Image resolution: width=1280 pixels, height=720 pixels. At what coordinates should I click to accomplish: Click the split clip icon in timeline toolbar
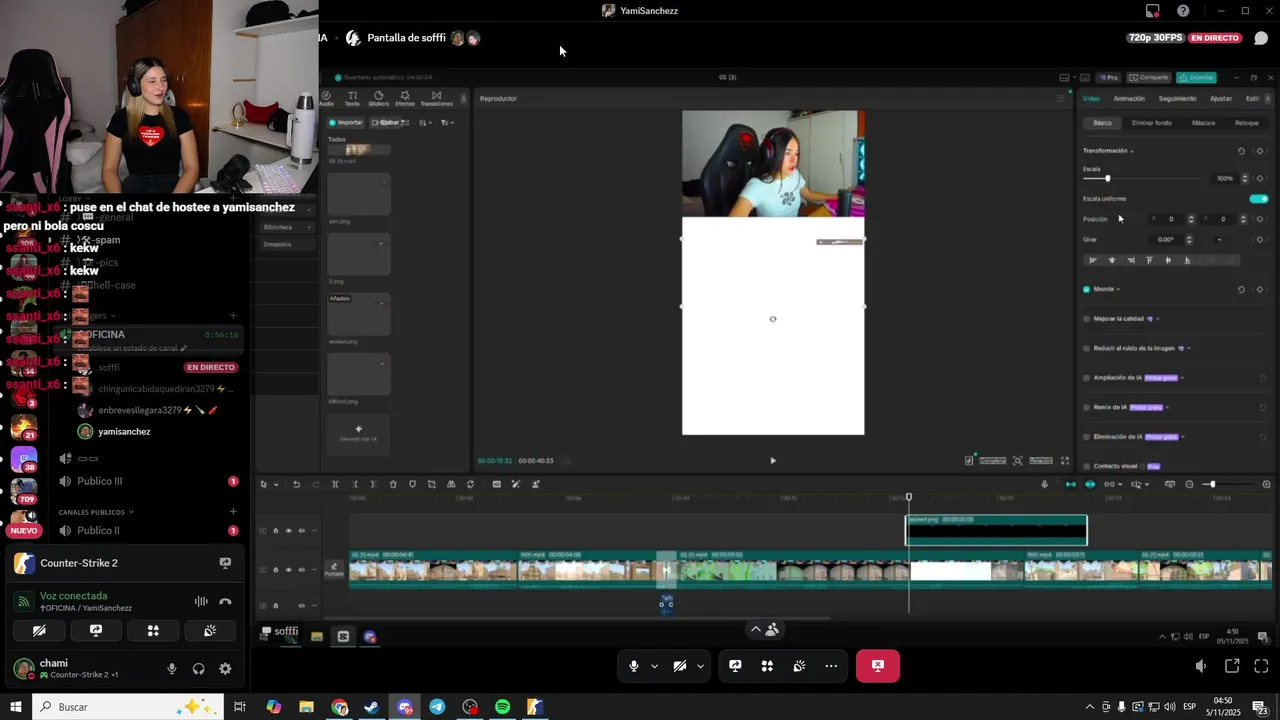click(335, 484)
